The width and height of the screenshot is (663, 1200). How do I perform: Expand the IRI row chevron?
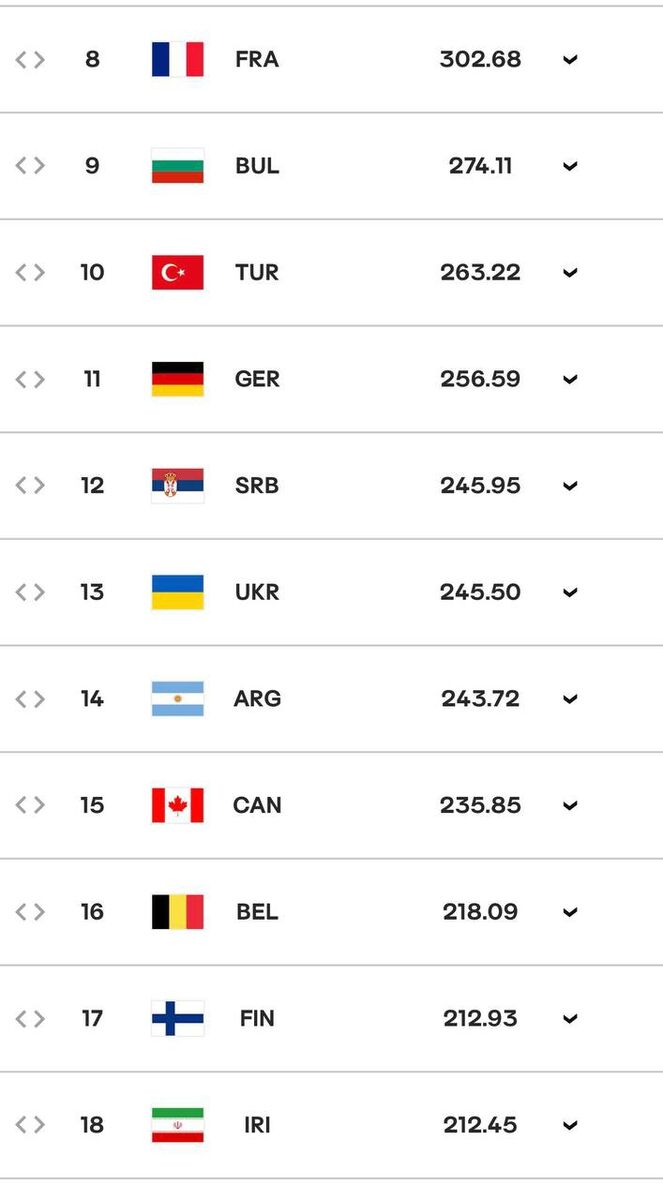tap(570, 1126)
